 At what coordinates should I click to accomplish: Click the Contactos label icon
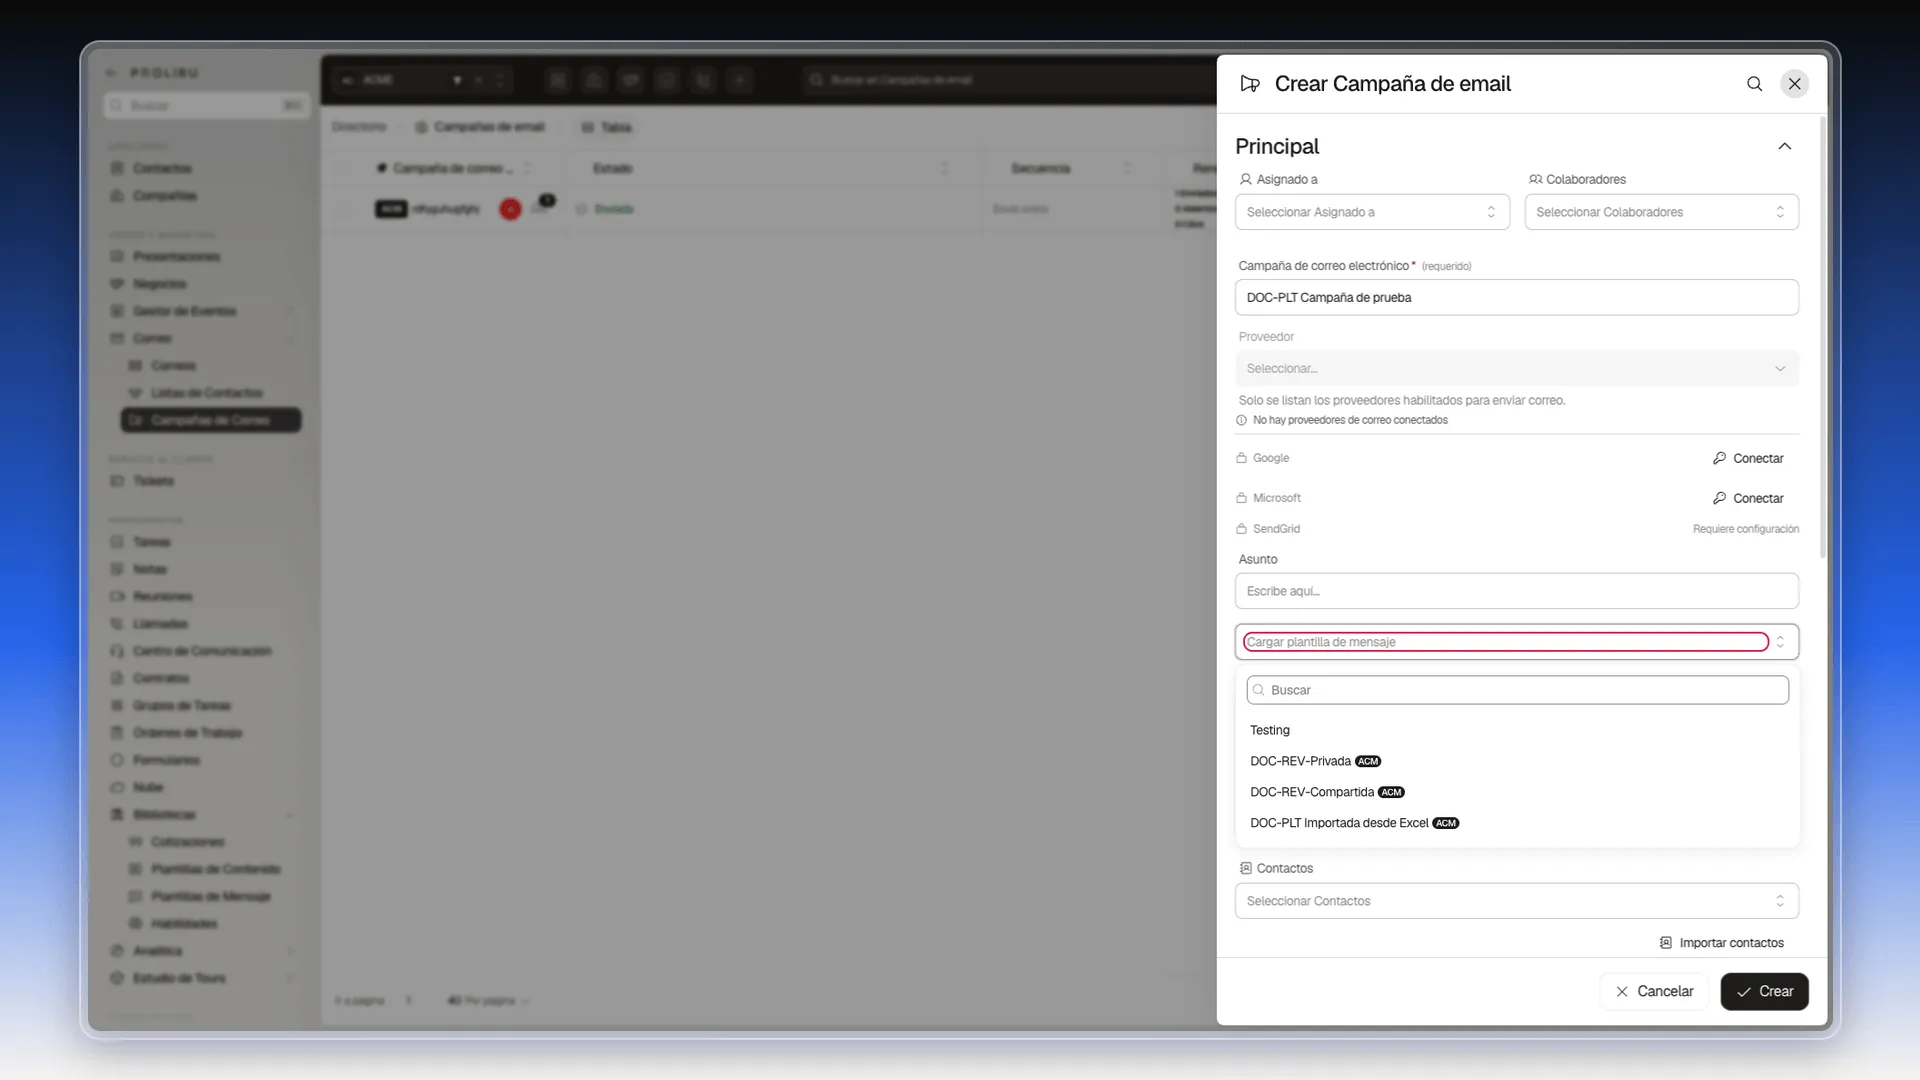(1246, 868)
